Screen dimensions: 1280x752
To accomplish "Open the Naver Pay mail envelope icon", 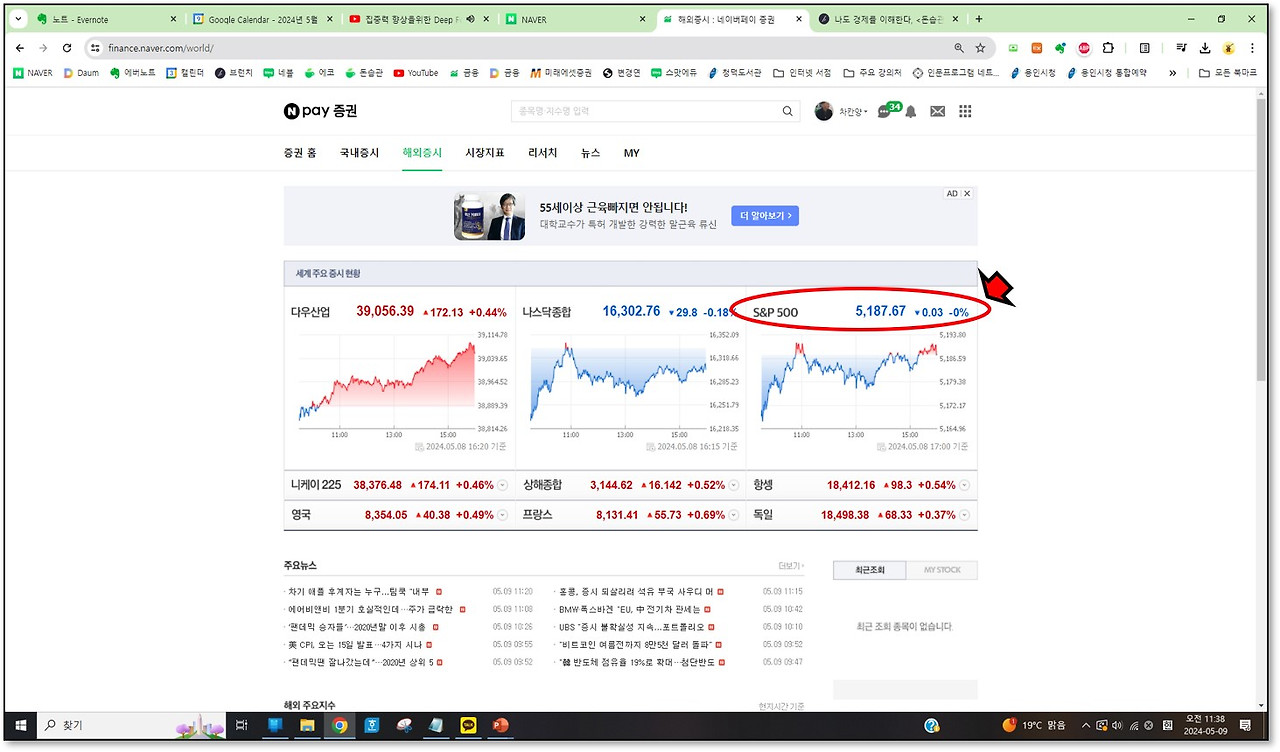I will tap(937, 112).
